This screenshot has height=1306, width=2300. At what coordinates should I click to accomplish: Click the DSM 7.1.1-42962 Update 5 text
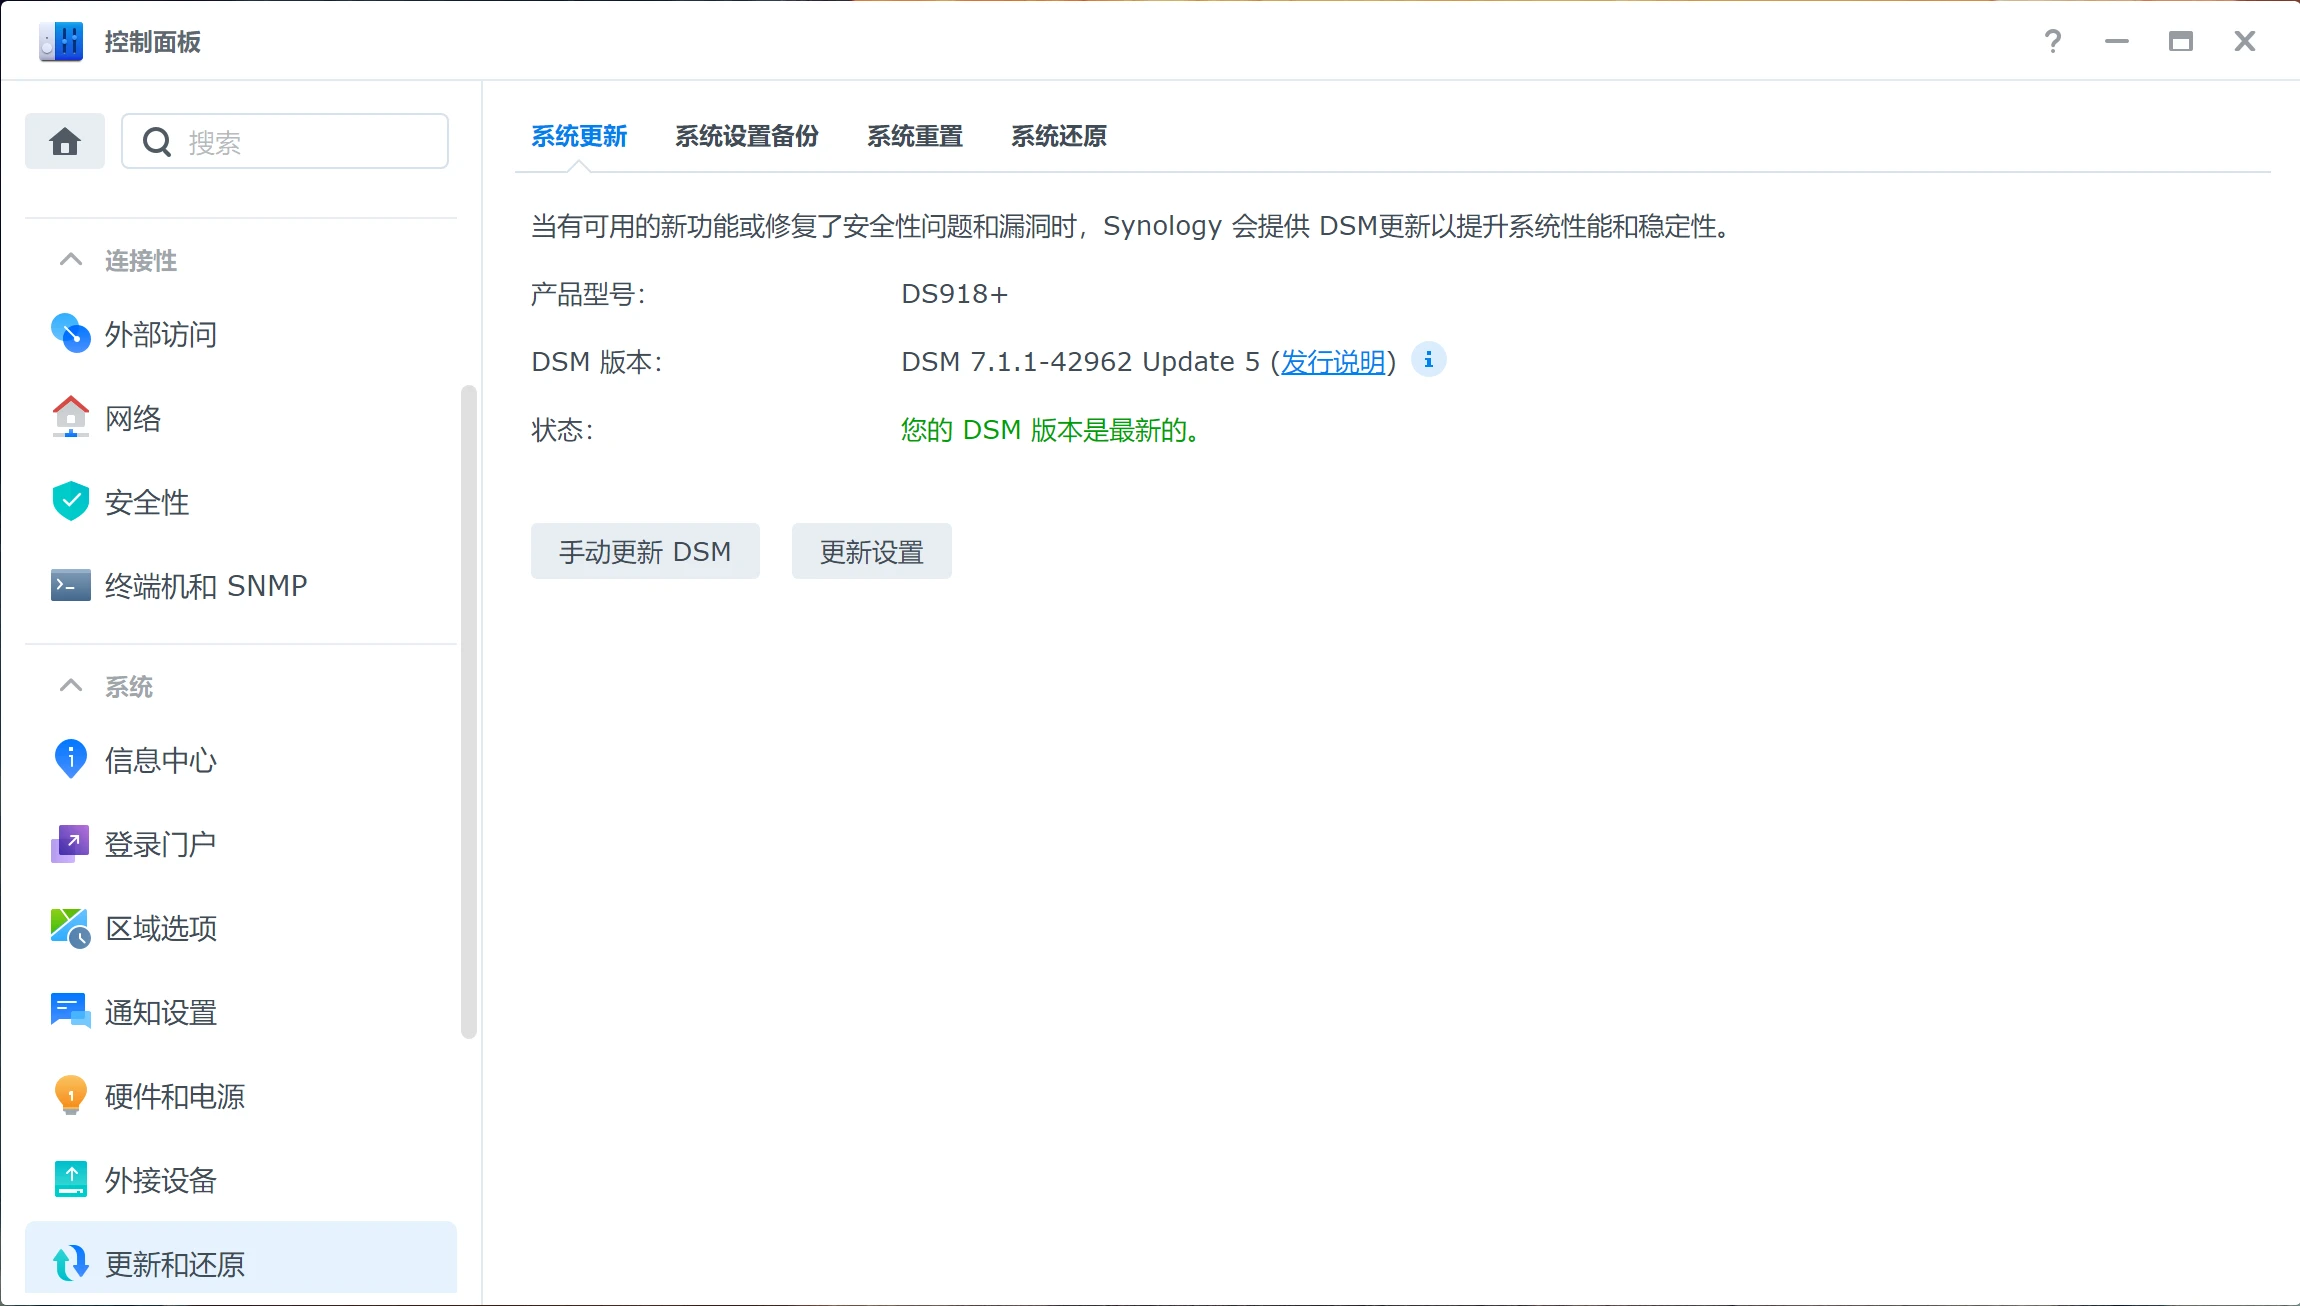1080,362
